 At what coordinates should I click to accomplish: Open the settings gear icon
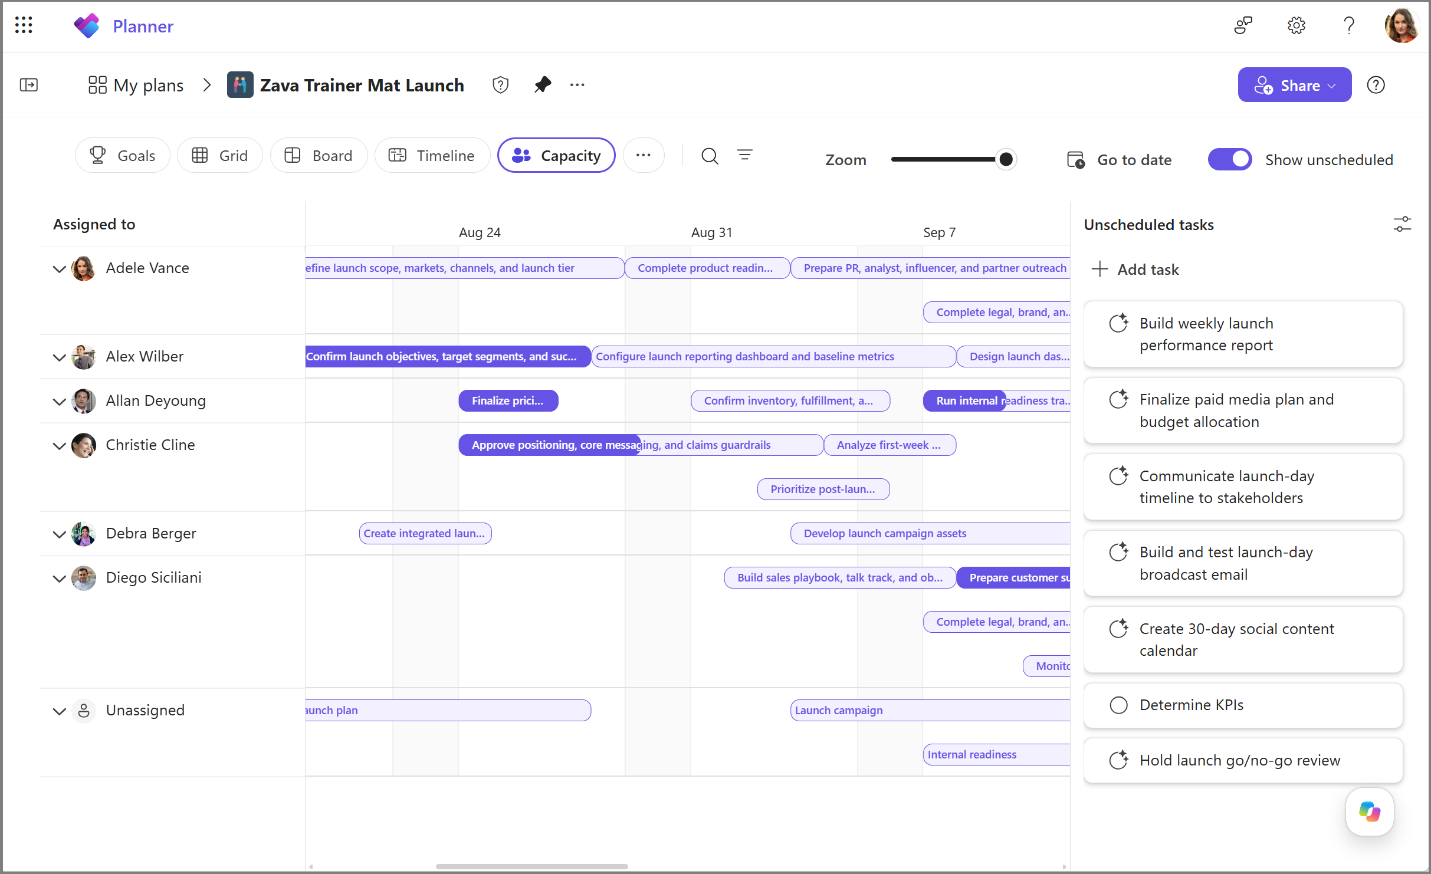[x=1296, y=25]
